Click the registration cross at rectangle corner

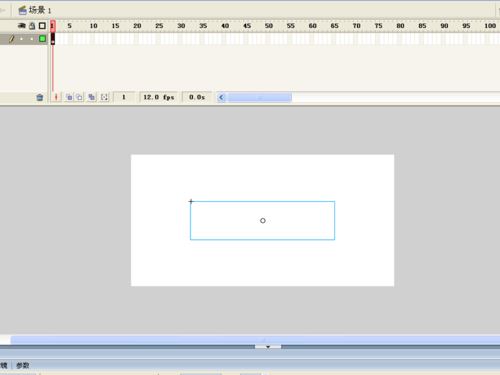coord(191,201)
